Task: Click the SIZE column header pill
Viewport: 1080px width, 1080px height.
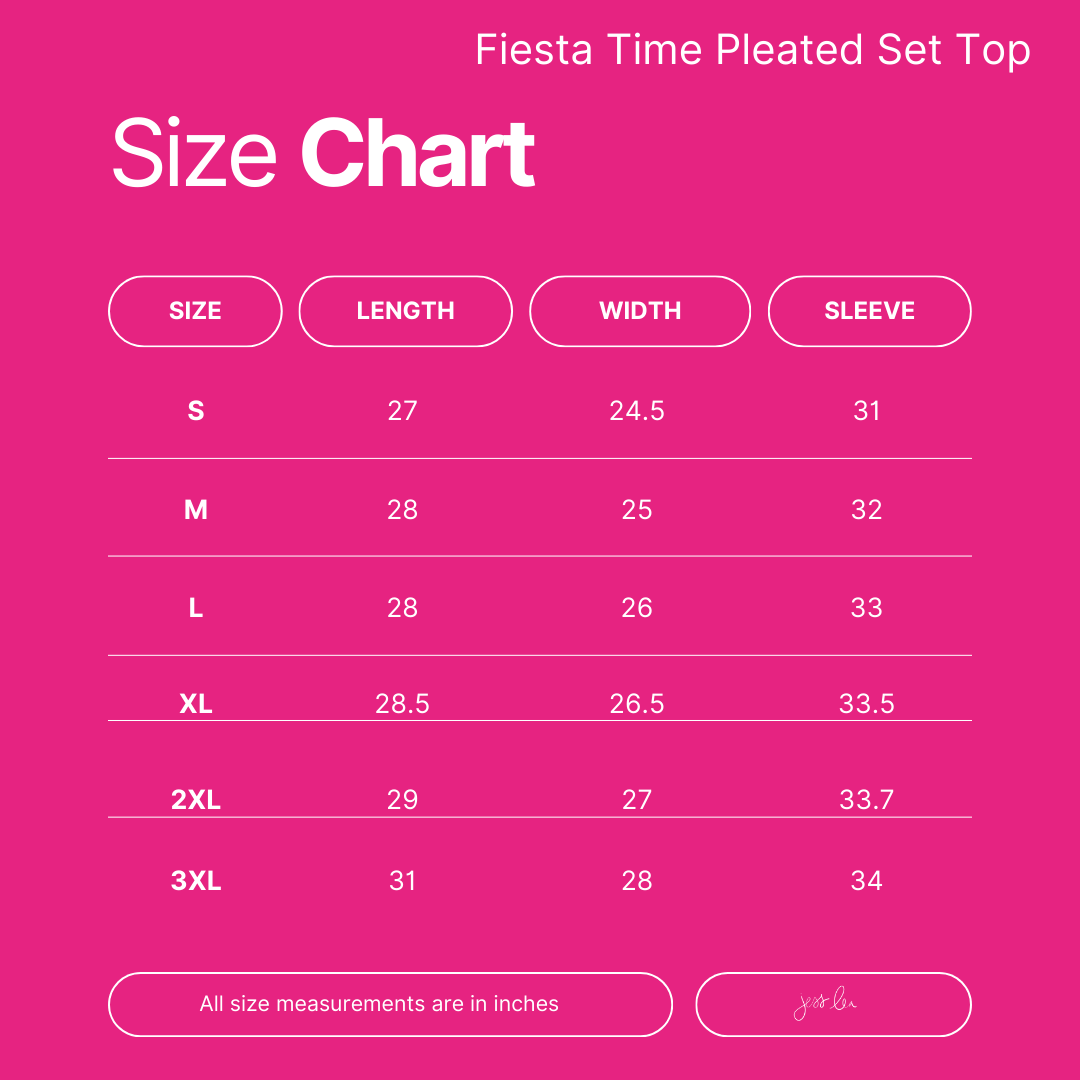Action: [195, 311]
